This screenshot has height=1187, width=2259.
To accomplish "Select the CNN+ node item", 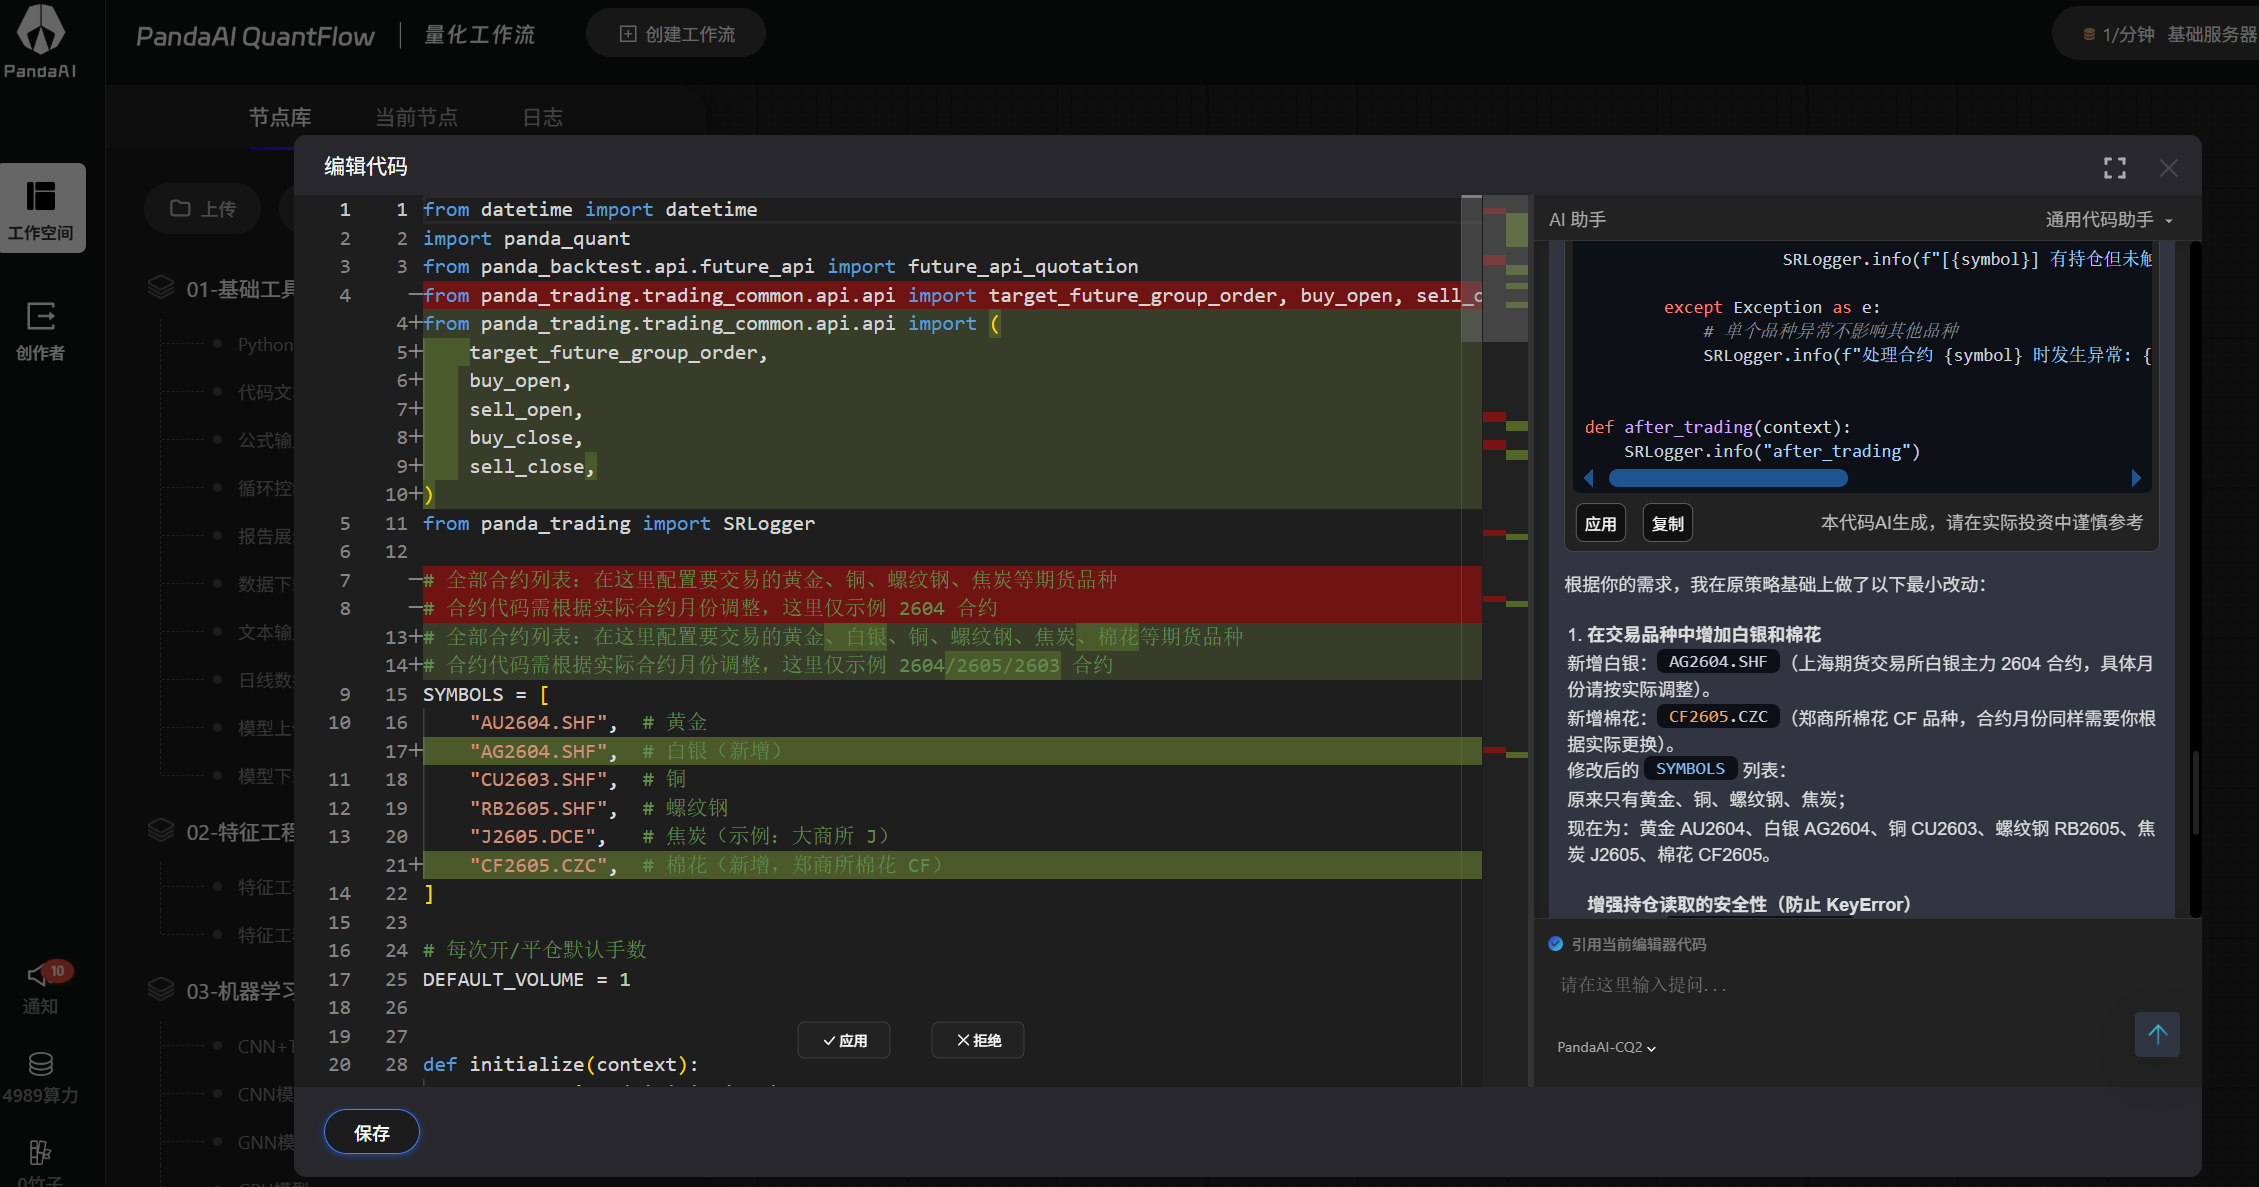I will coord(266,1046).
